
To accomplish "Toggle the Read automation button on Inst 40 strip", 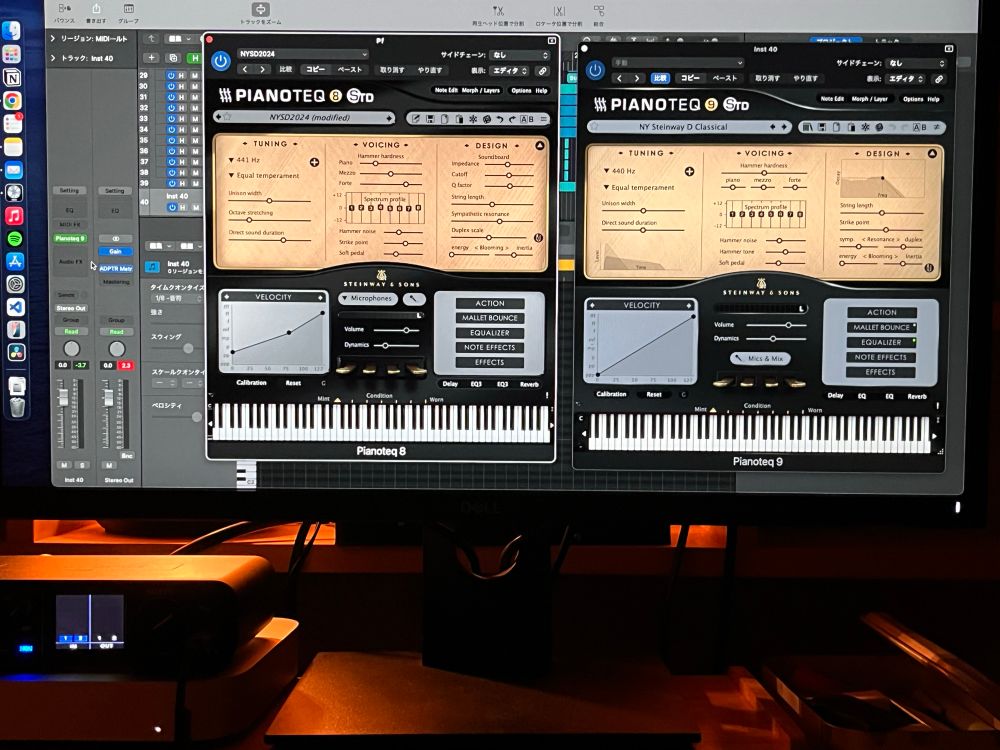I will tap(71, 332).
